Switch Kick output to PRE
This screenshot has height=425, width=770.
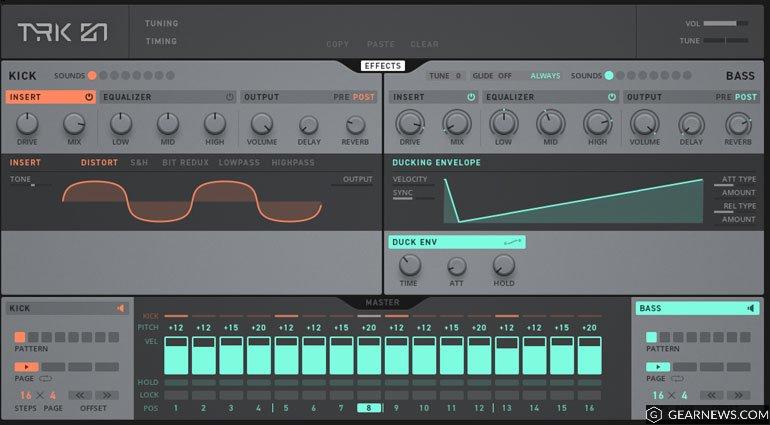[341, 97]
